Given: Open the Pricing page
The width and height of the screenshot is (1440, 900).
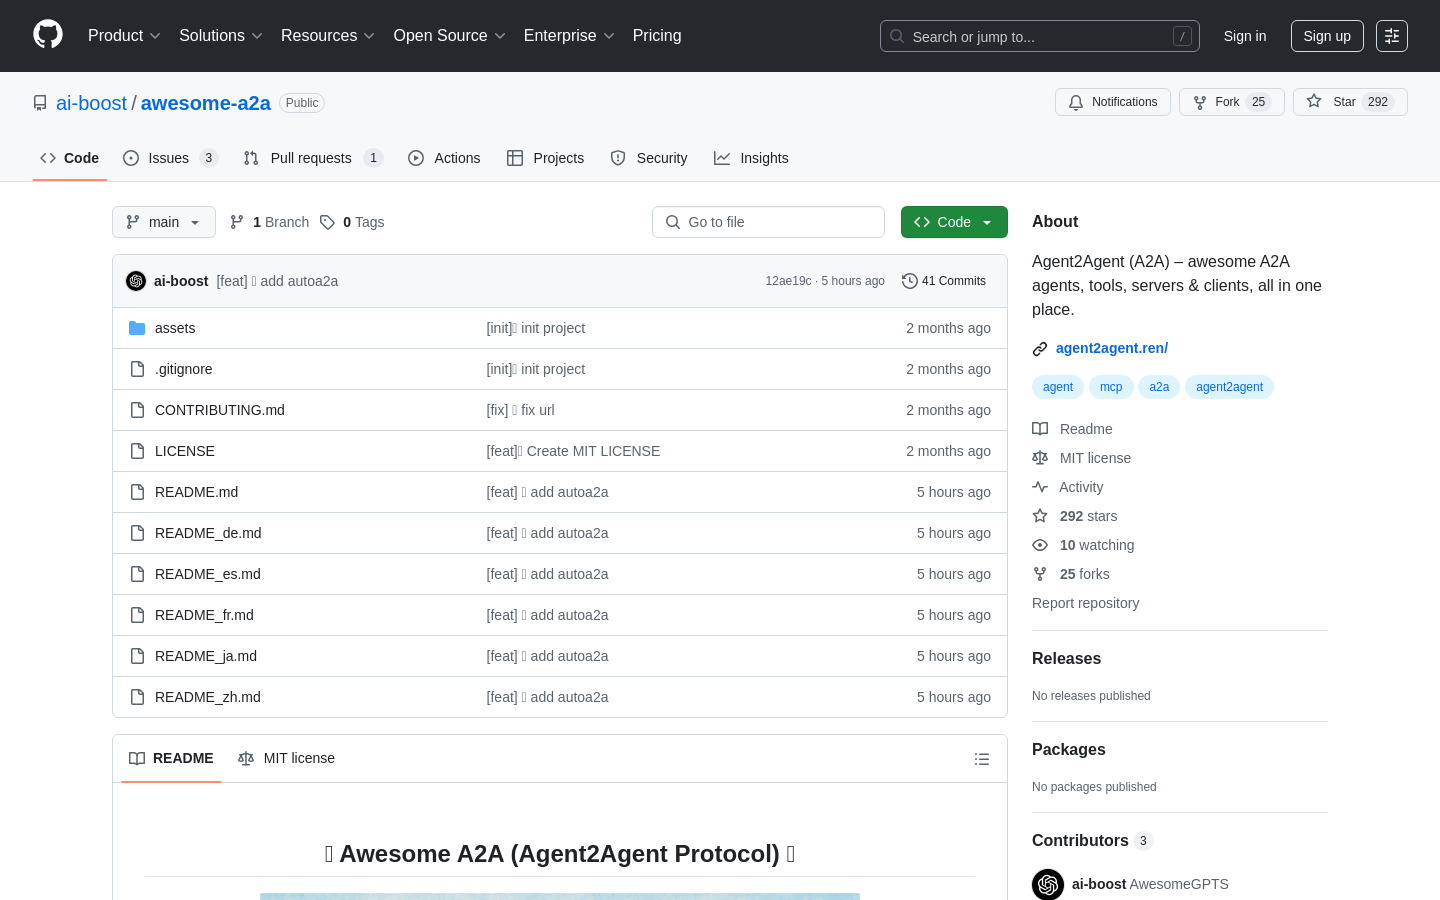Looking at the screenshot, I should (657, 36).
